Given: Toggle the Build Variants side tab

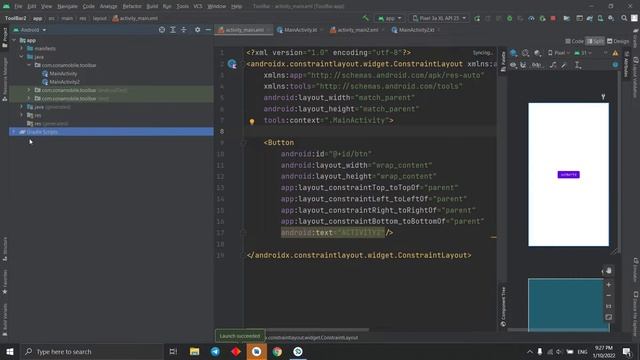Looking at the screenshot, I should pos(5,320).
